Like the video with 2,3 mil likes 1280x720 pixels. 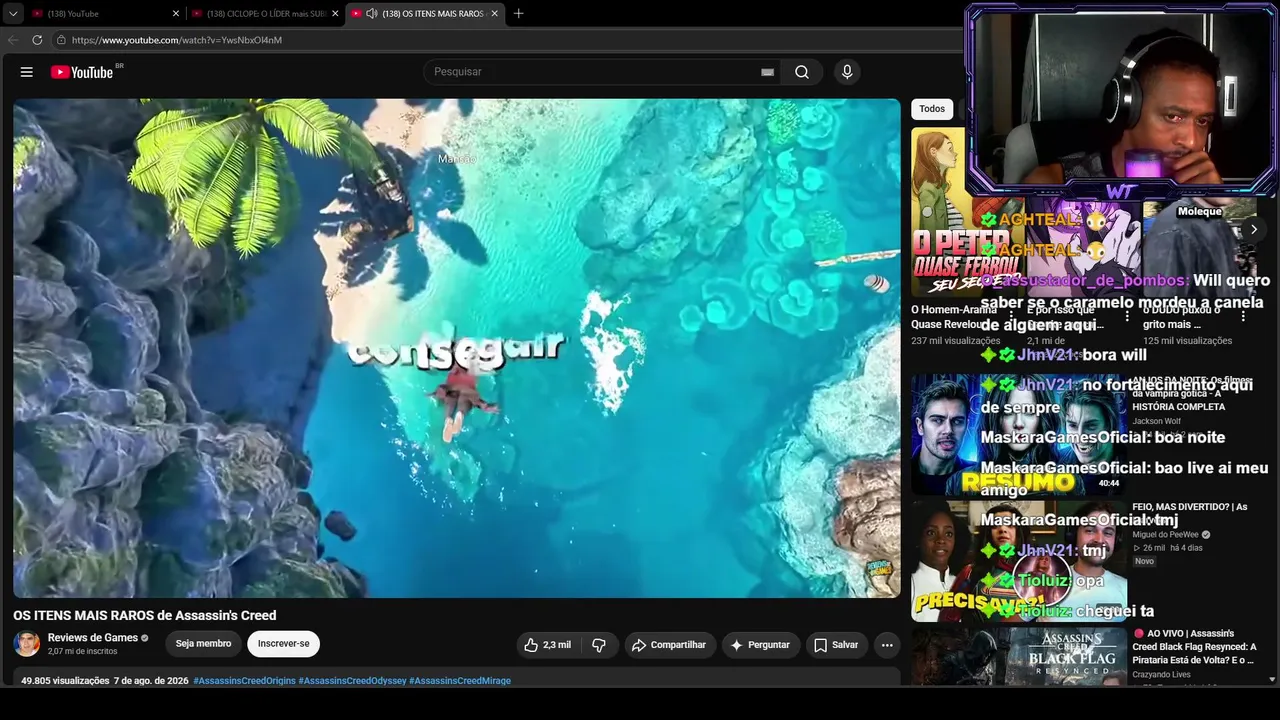[548, 645]
